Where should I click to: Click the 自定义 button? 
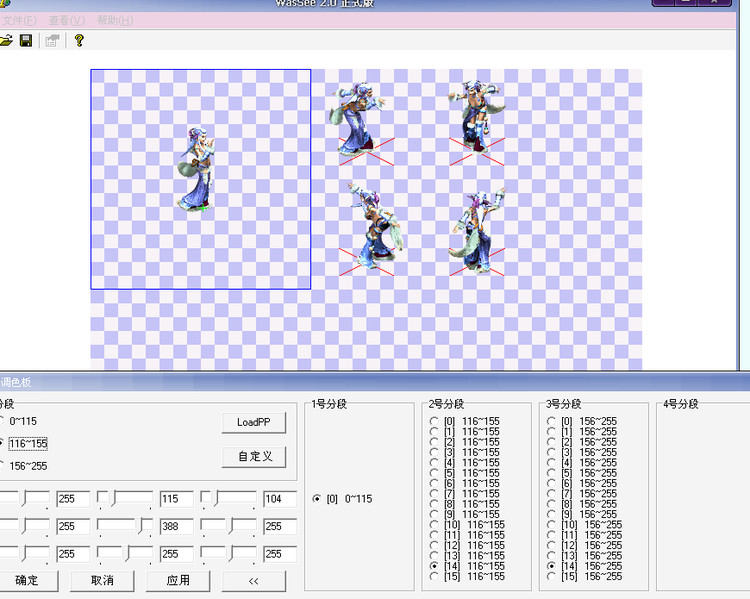(x=254, y=456)
